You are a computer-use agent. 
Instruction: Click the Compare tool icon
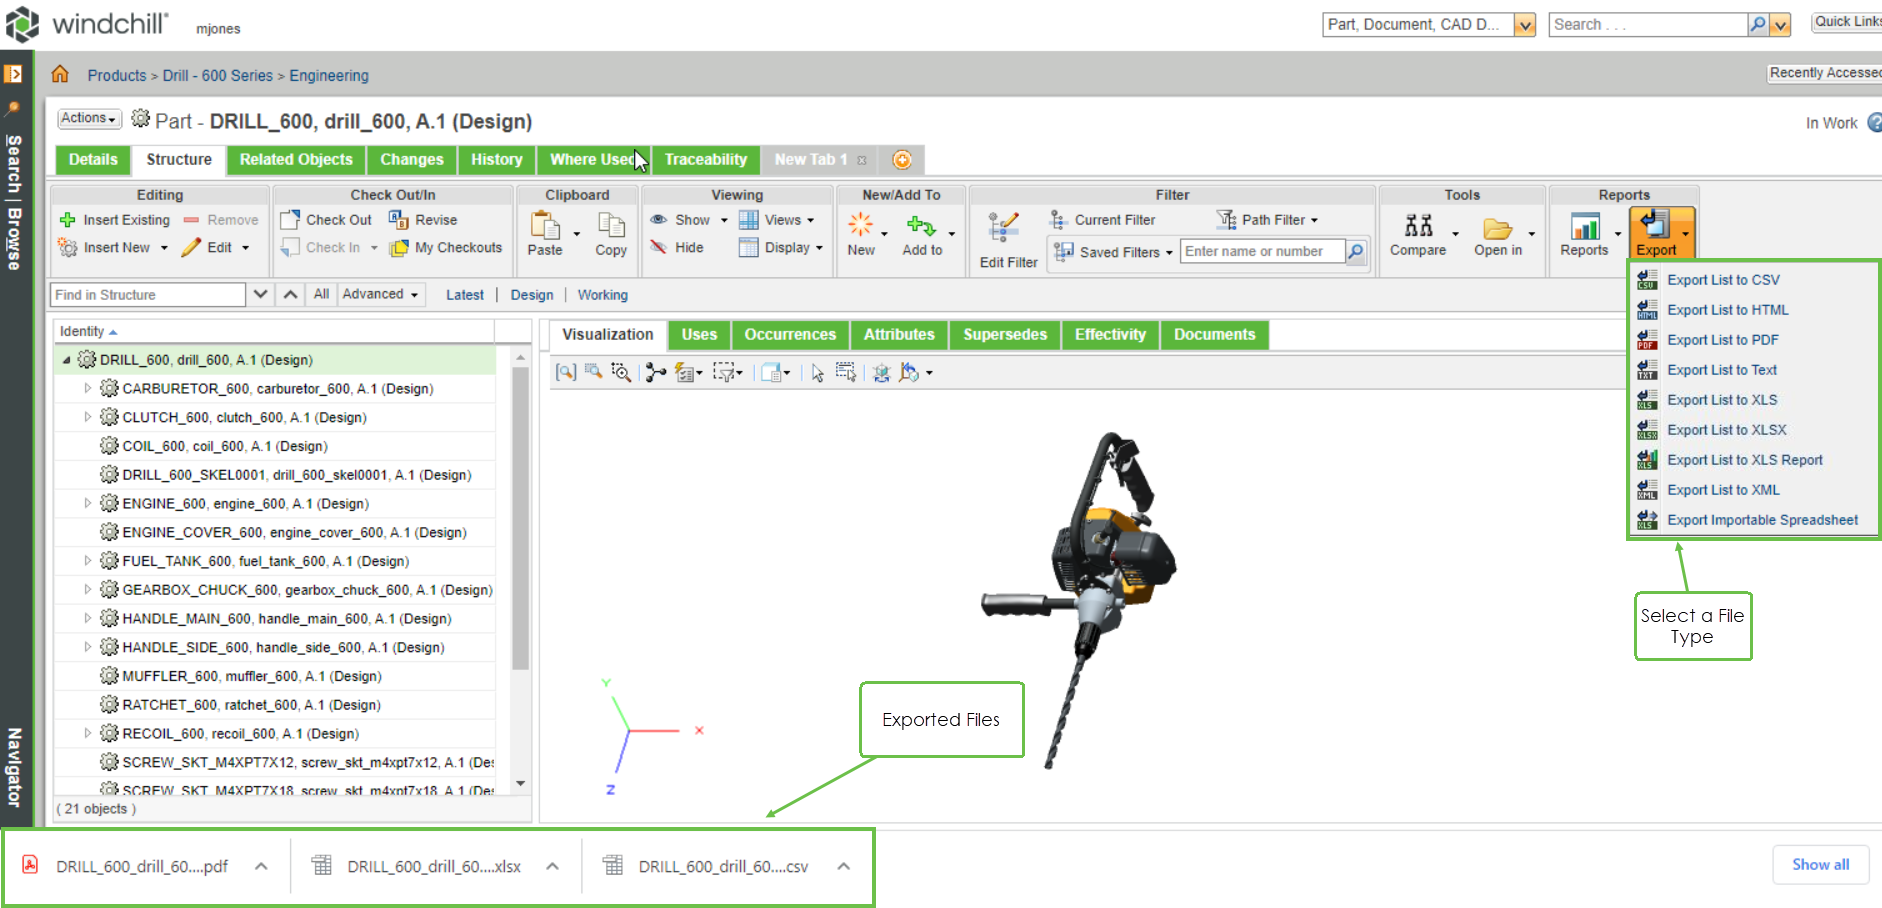tap(1418, 226)
